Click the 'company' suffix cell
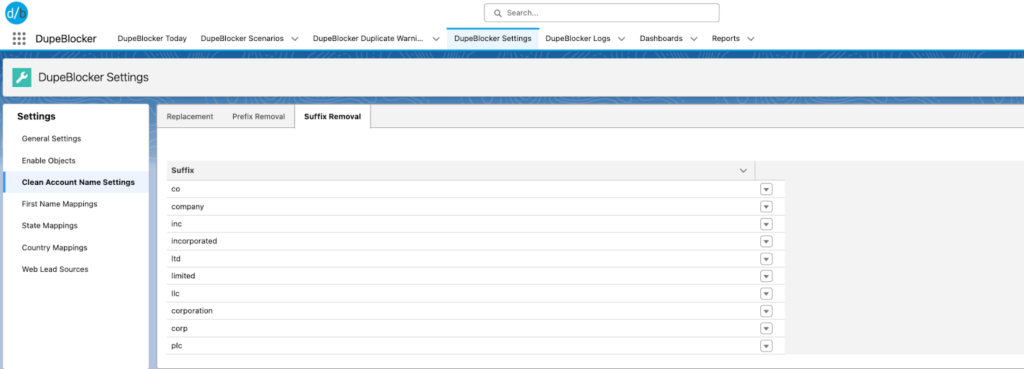Viewport: 1024px width, 369px height. tap(460, 206)
